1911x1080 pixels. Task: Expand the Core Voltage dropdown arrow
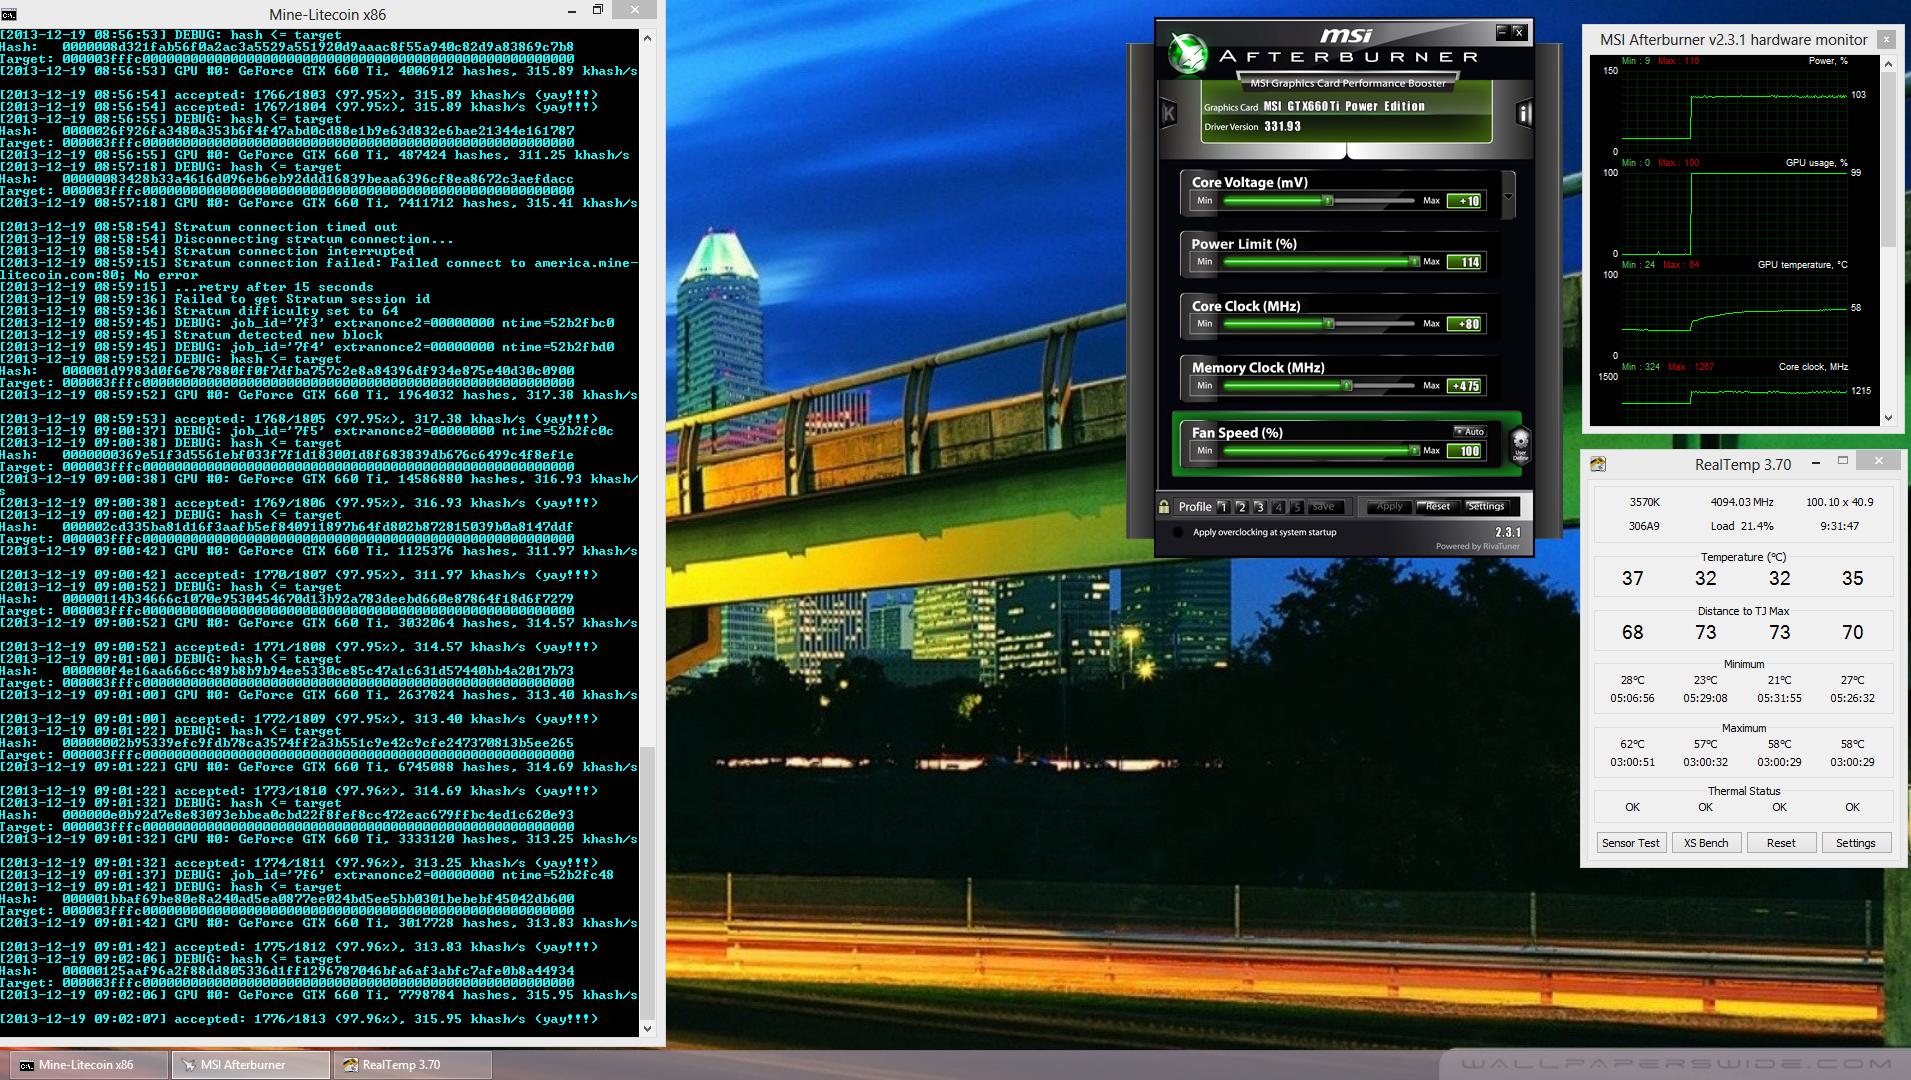[1508, 195]
